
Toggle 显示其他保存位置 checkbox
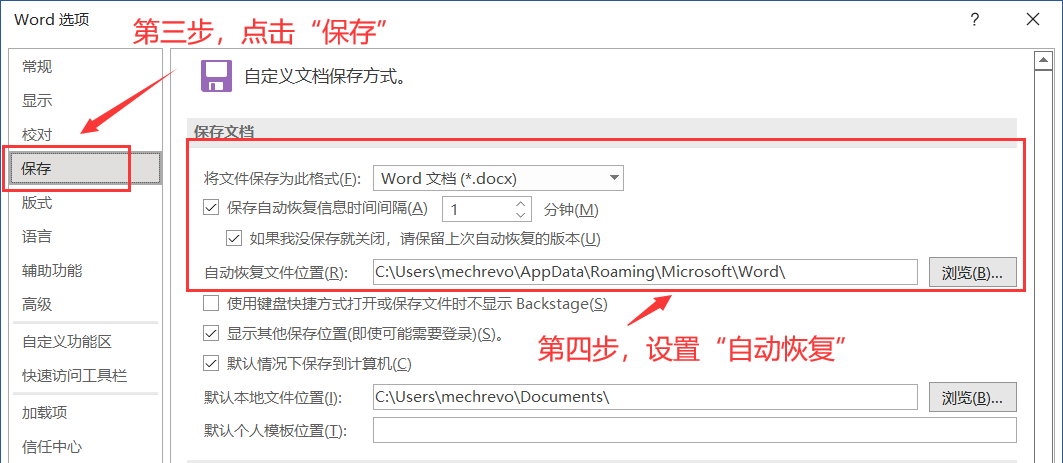pyautogui.click(x=211, y=333)
